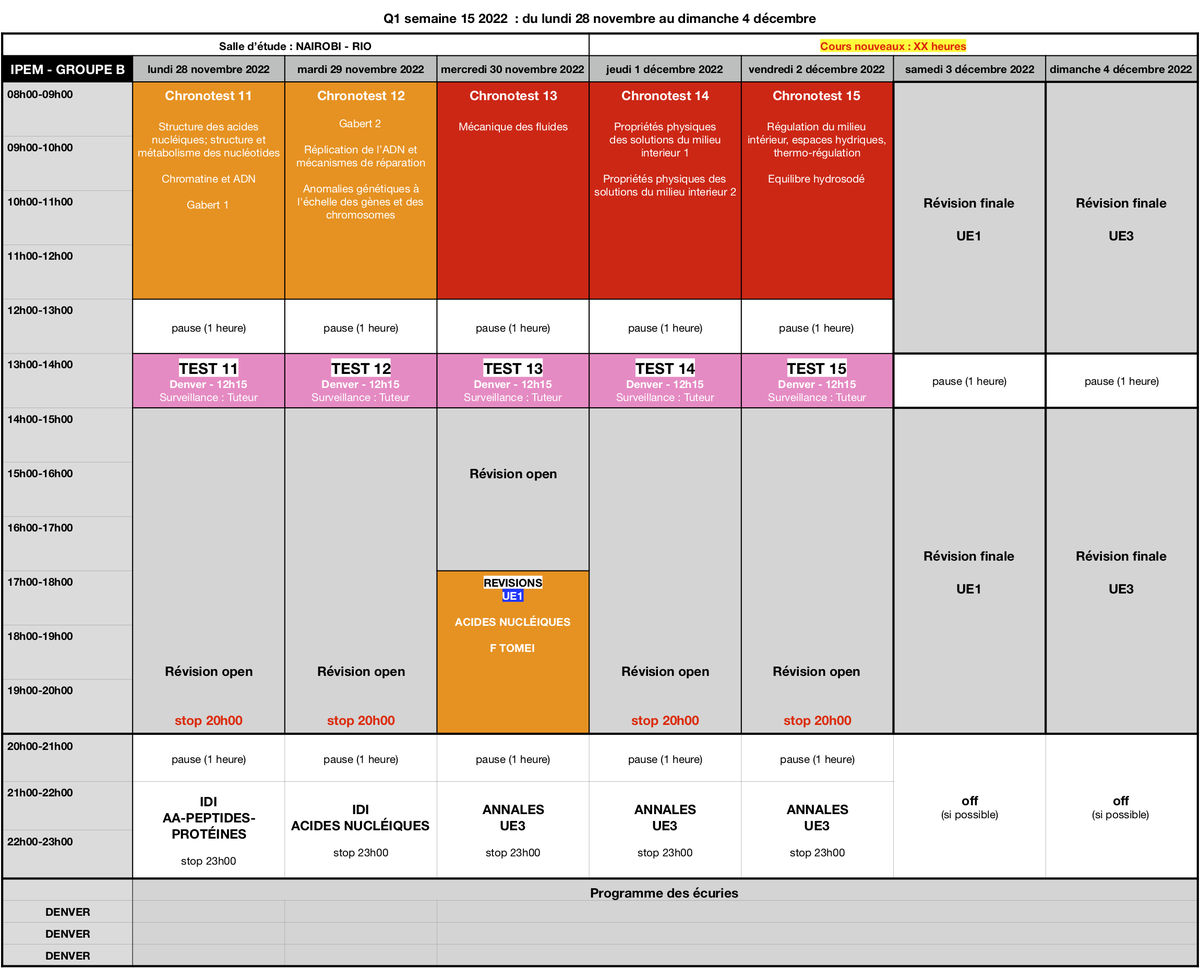Select the Chronotest 13 block
This screenshot has height=969, width=1200.
[513, 190]
